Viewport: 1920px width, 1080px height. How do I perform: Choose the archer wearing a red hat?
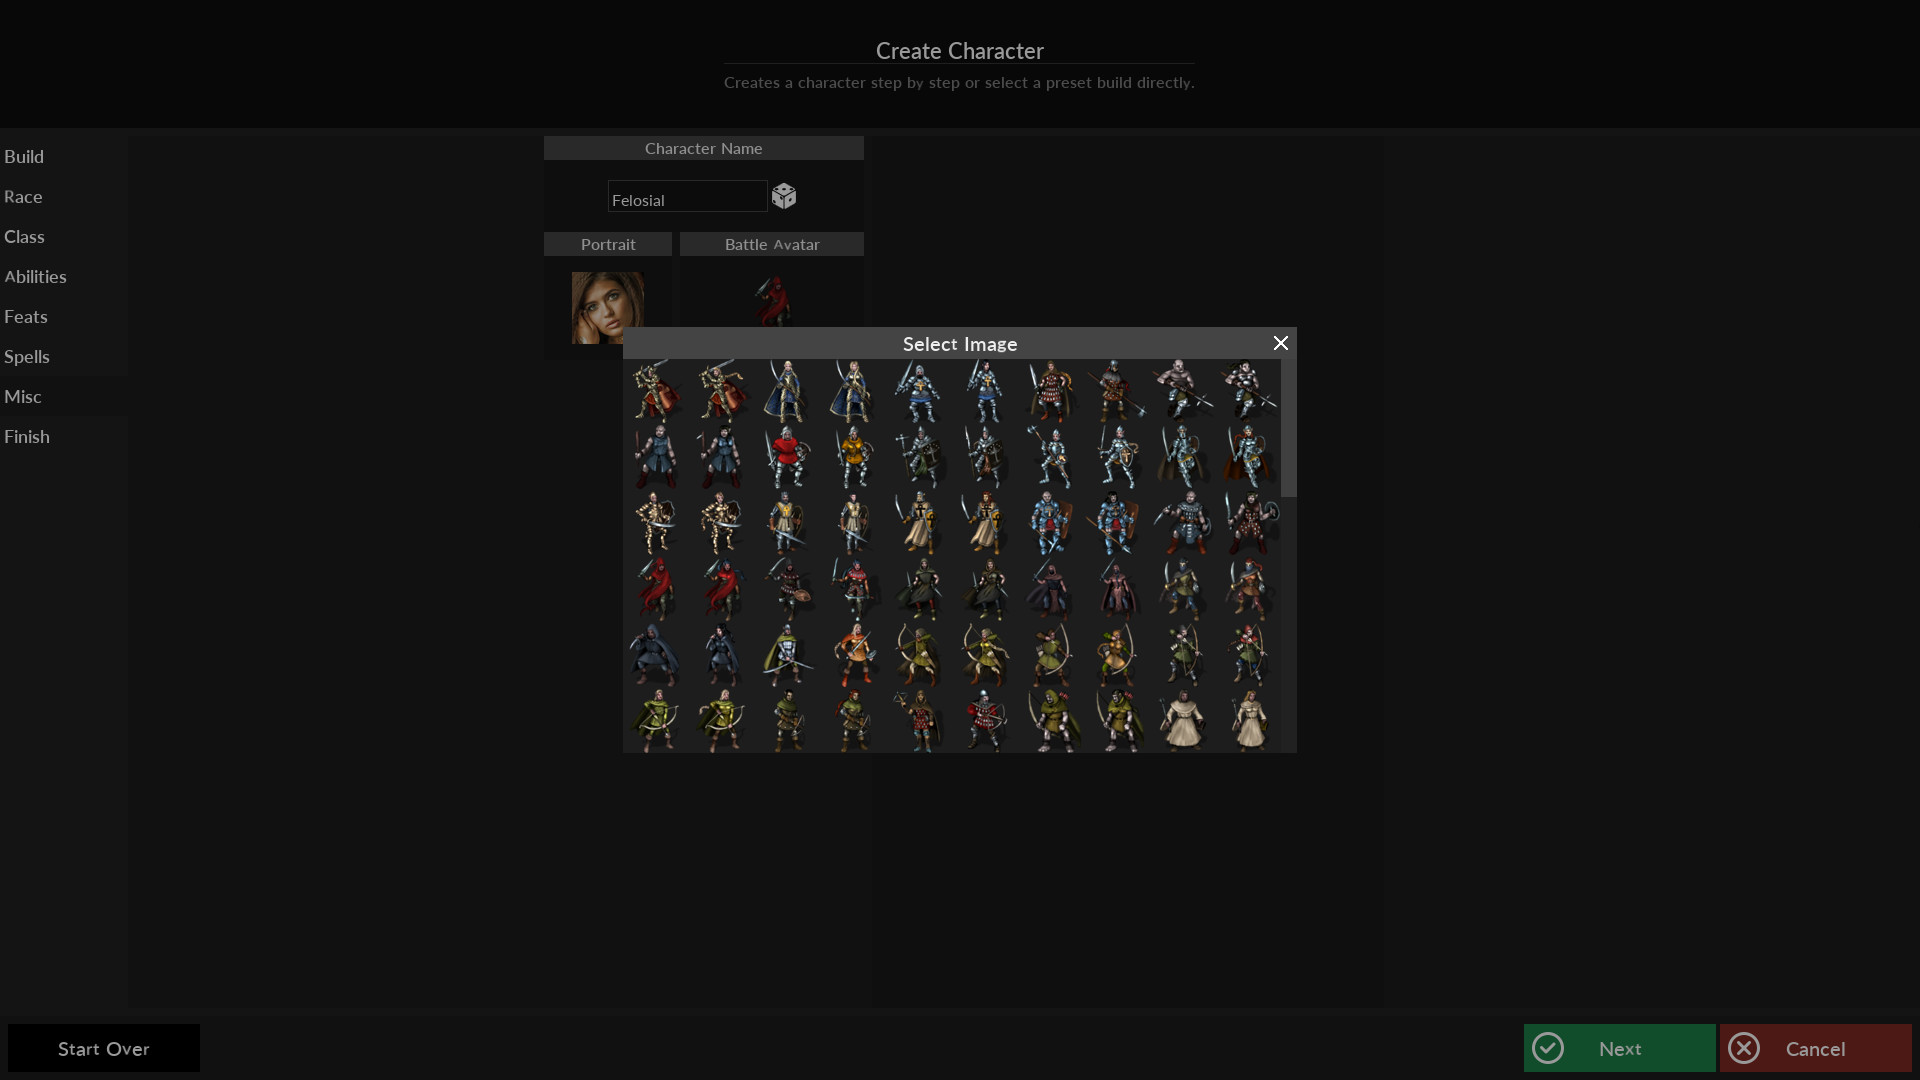[x=1248, y=655]
